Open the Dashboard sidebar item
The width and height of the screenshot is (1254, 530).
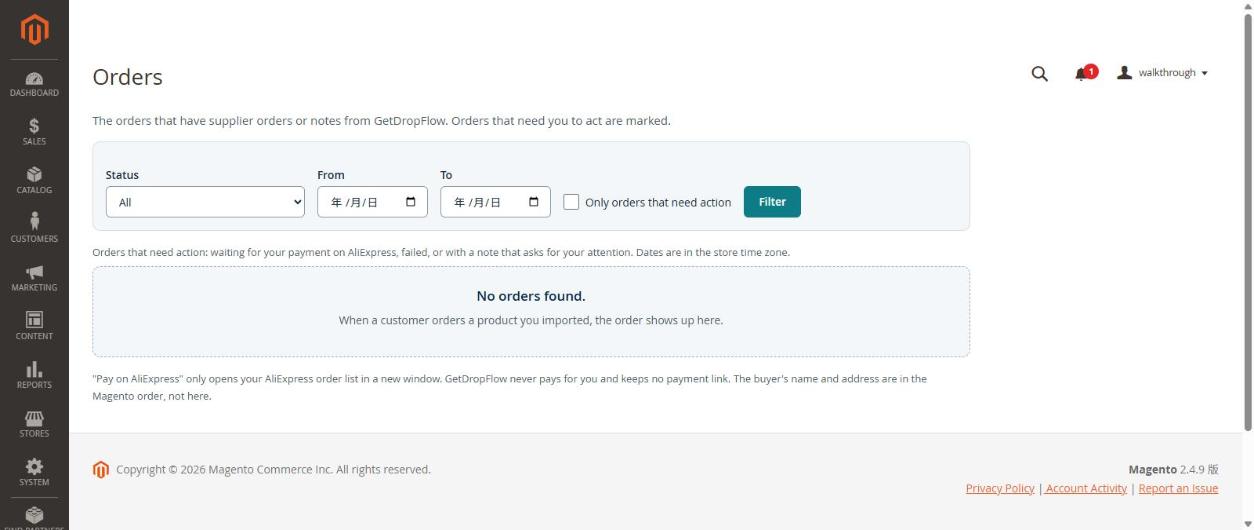coord(34,84)
